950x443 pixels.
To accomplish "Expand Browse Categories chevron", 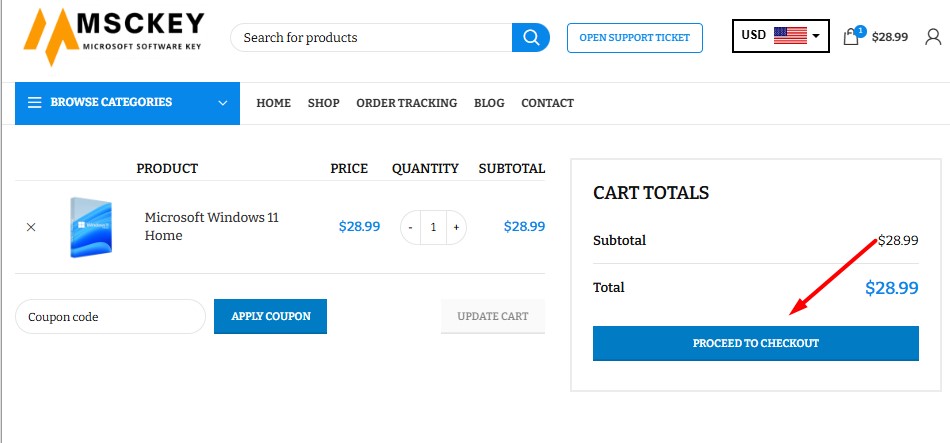I will 222,102.
